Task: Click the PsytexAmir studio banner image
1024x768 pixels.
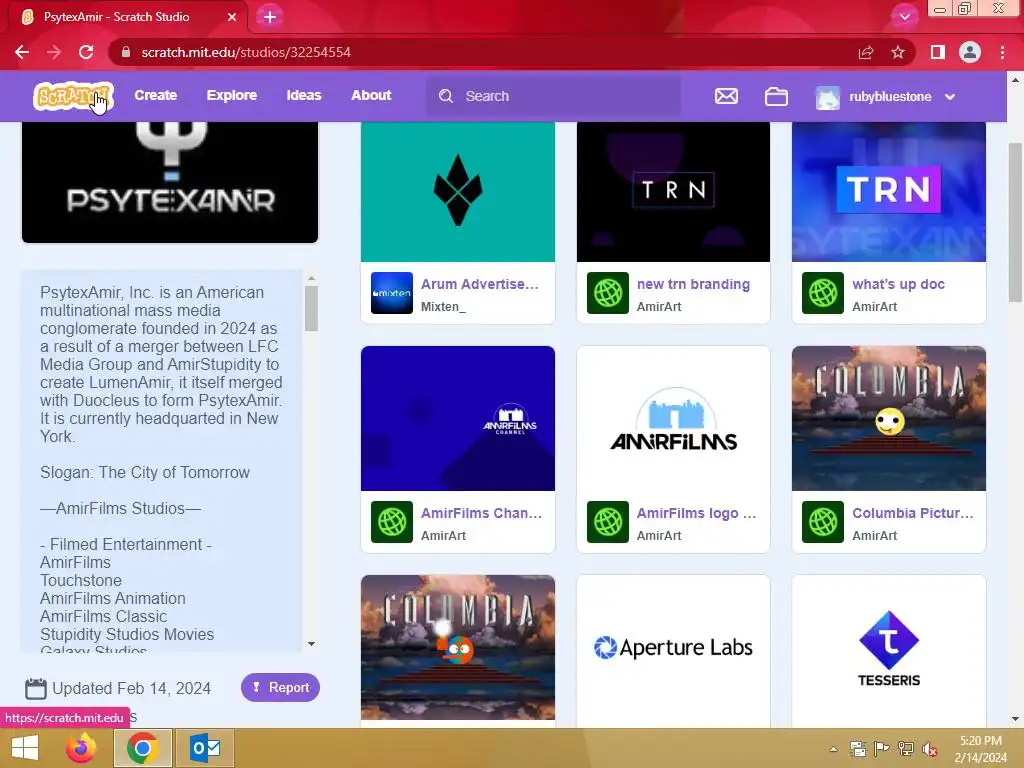Action: 170,182
